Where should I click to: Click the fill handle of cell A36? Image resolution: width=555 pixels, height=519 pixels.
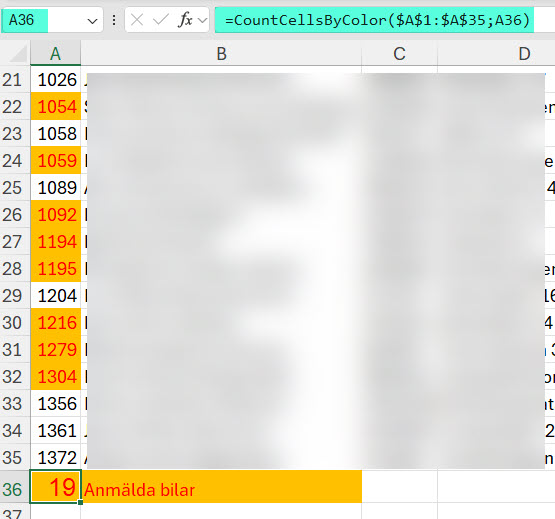(81, 502)
